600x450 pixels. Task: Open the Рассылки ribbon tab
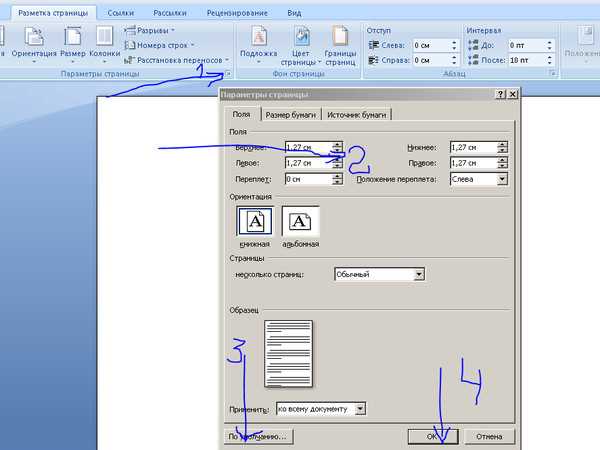tap(170, 13)
